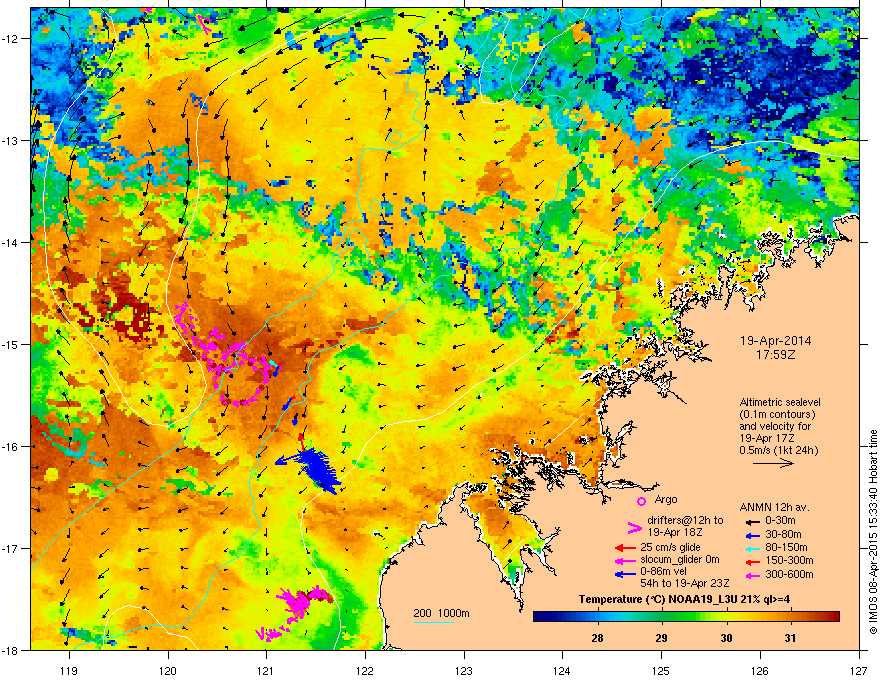Click longitude axis label '121'
Viewport: 880px width, 680px height.
point(266,670)
